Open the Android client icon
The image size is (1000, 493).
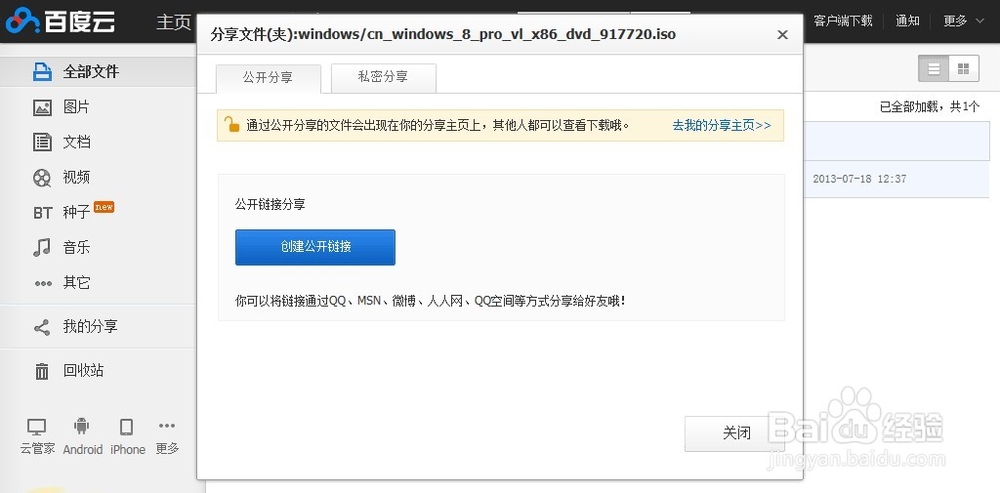[82, 426]
